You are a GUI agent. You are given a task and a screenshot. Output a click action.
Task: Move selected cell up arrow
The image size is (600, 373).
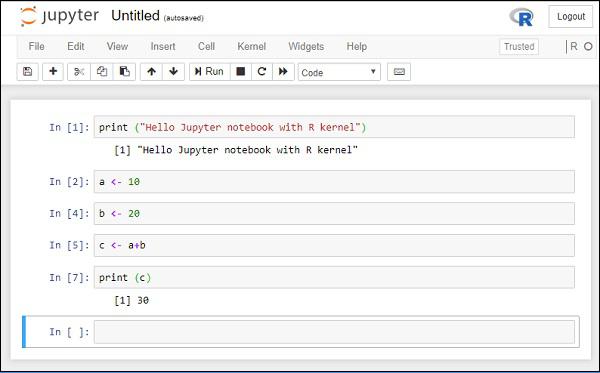click(x=152, y=72)
